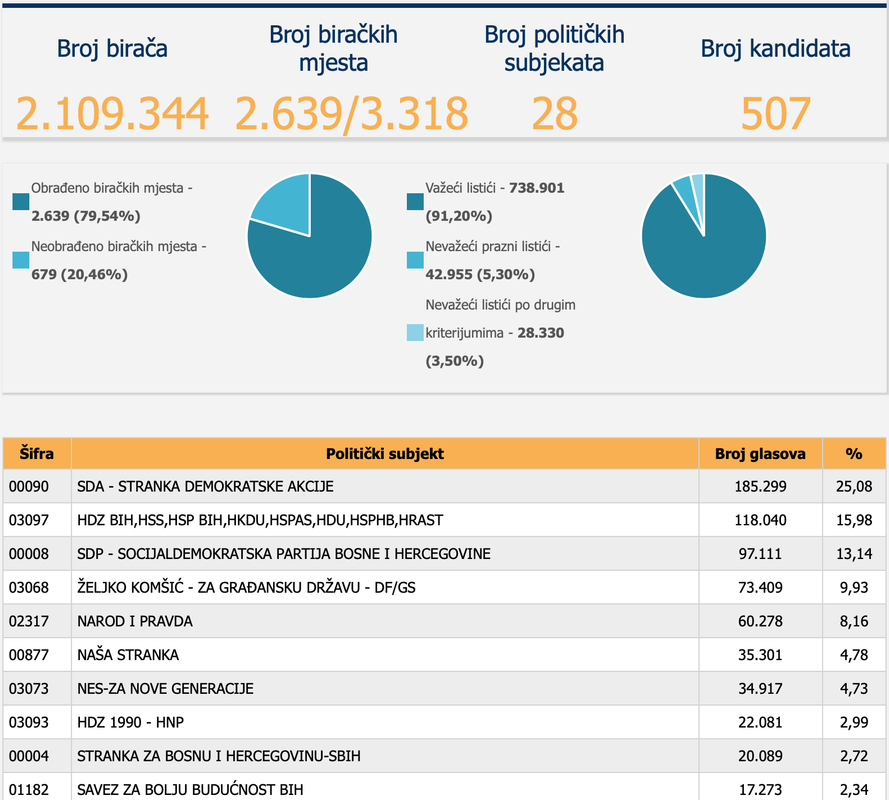889x800 pixels.
Task: Click the percentage cell 15,98
Action: tap(854, 520)
